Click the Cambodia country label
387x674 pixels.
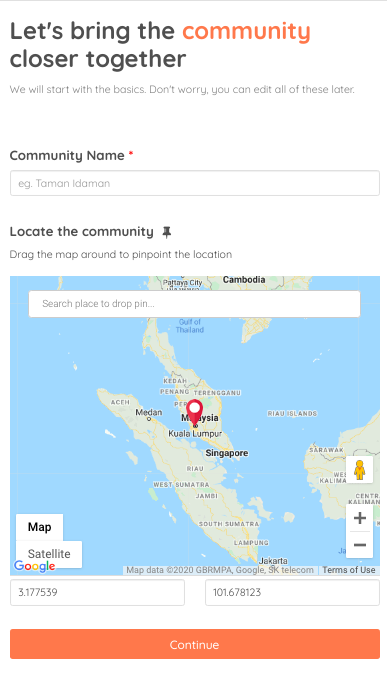[x=244, y=280]
